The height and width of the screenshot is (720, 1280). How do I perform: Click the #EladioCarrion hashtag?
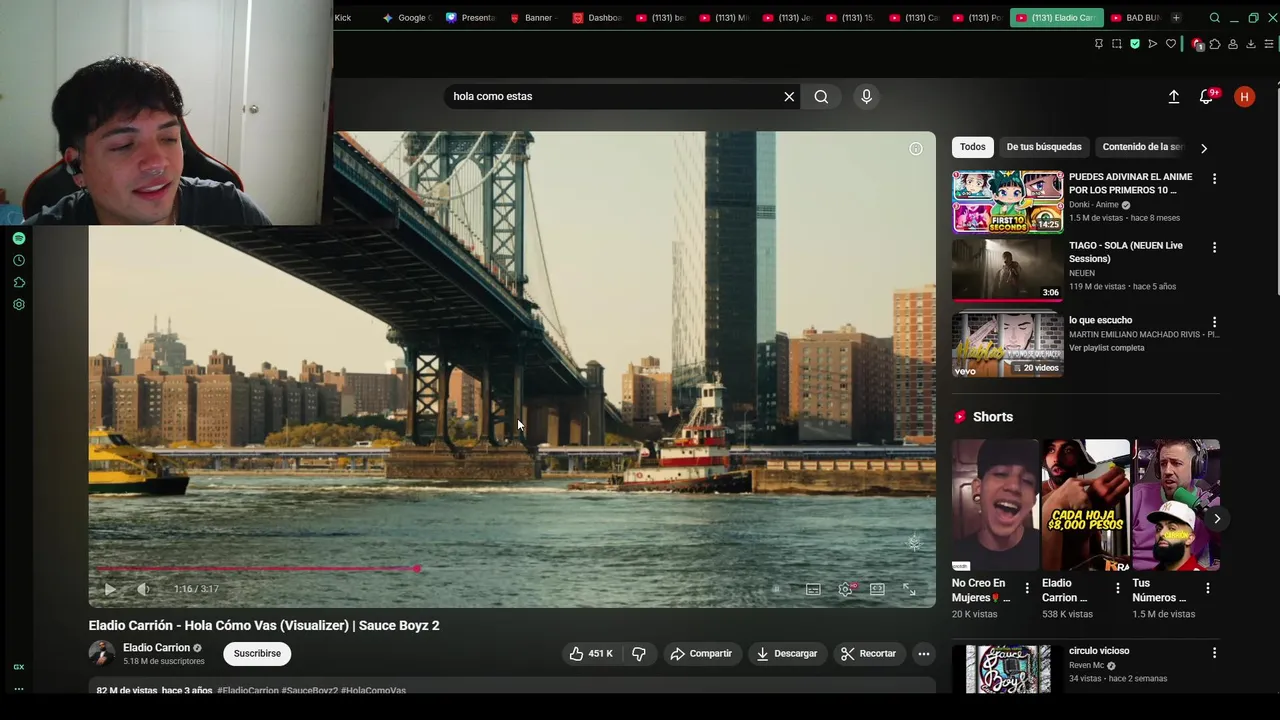pyautogui.click(x=248, y=690)
